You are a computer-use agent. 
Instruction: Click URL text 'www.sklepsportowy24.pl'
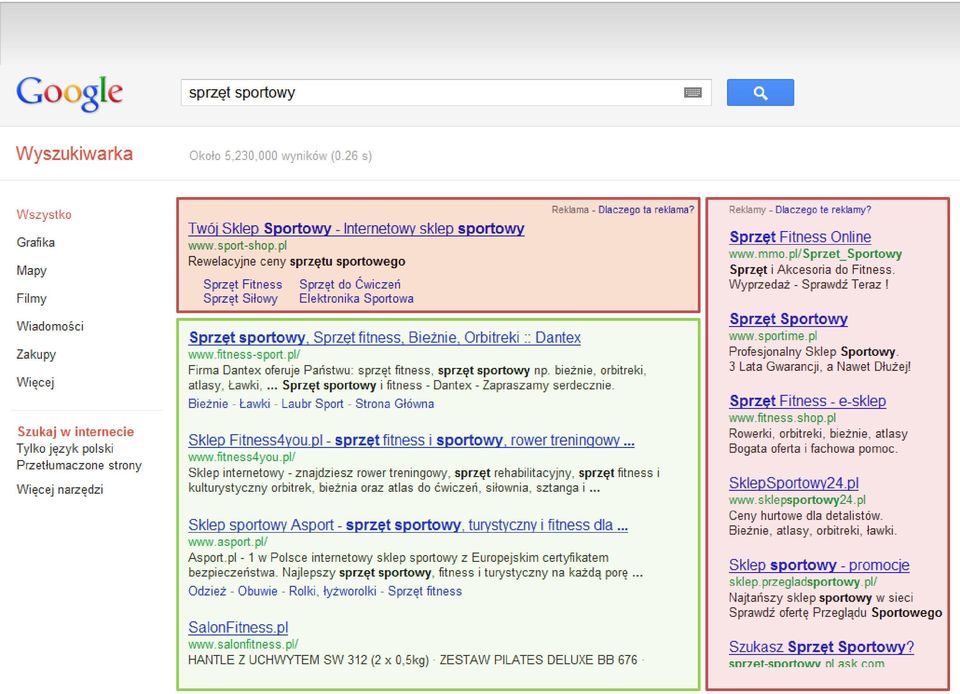[798, 500]
